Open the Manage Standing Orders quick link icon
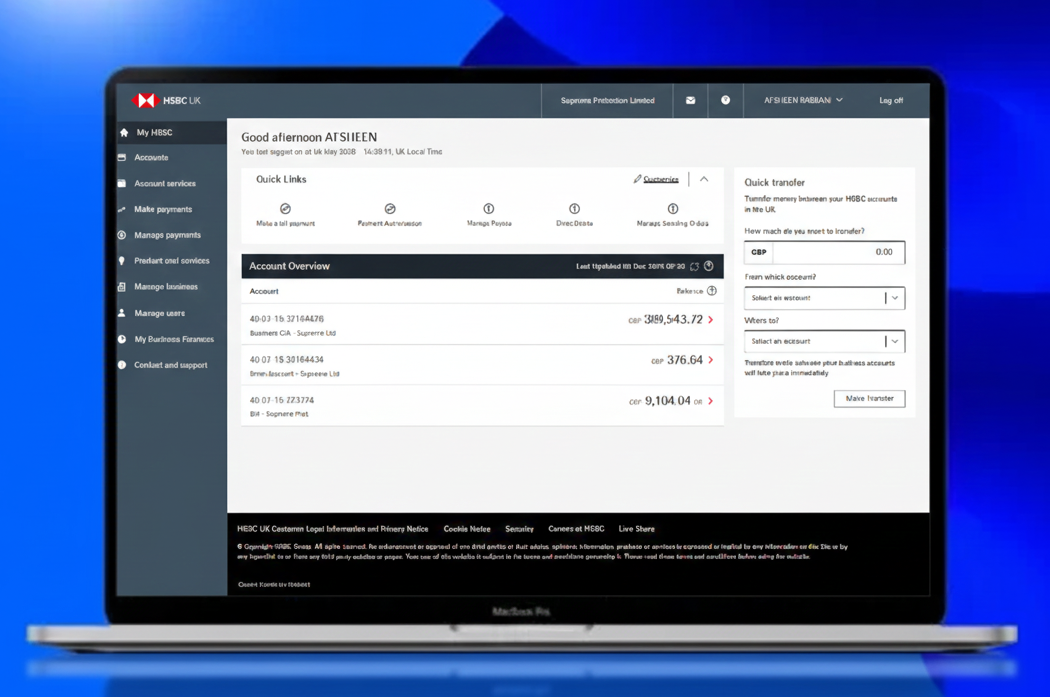Screen dimensions: 1050x697 (x=673, y=209)
